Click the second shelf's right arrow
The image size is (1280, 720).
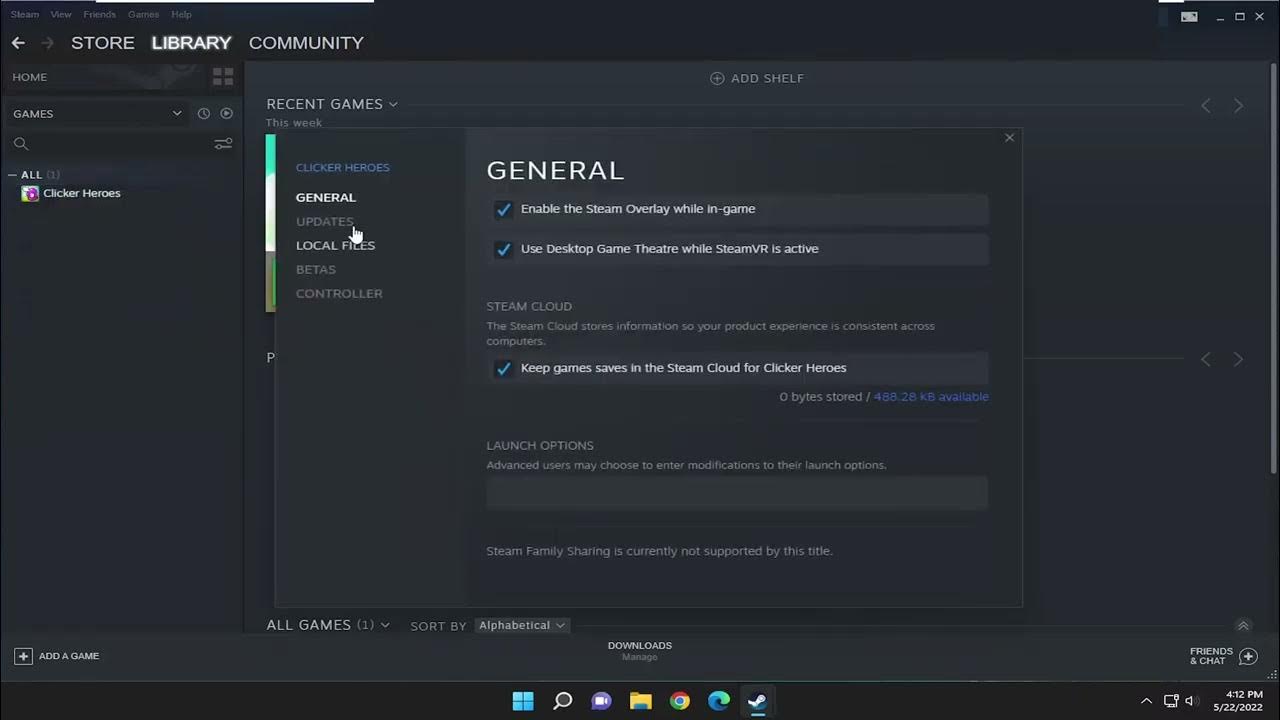pos(1238,359)
